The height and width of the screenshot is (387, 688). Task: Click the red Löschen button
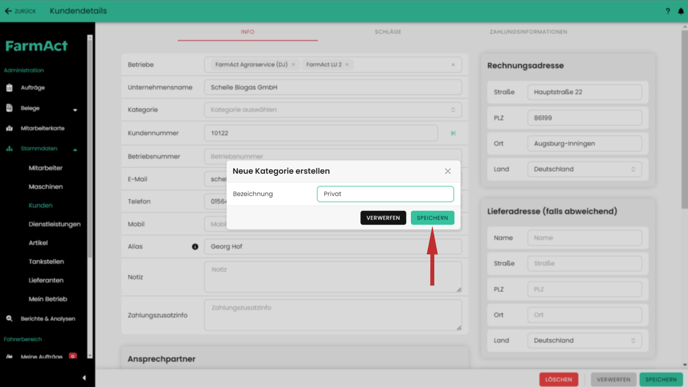click(559, 380)
